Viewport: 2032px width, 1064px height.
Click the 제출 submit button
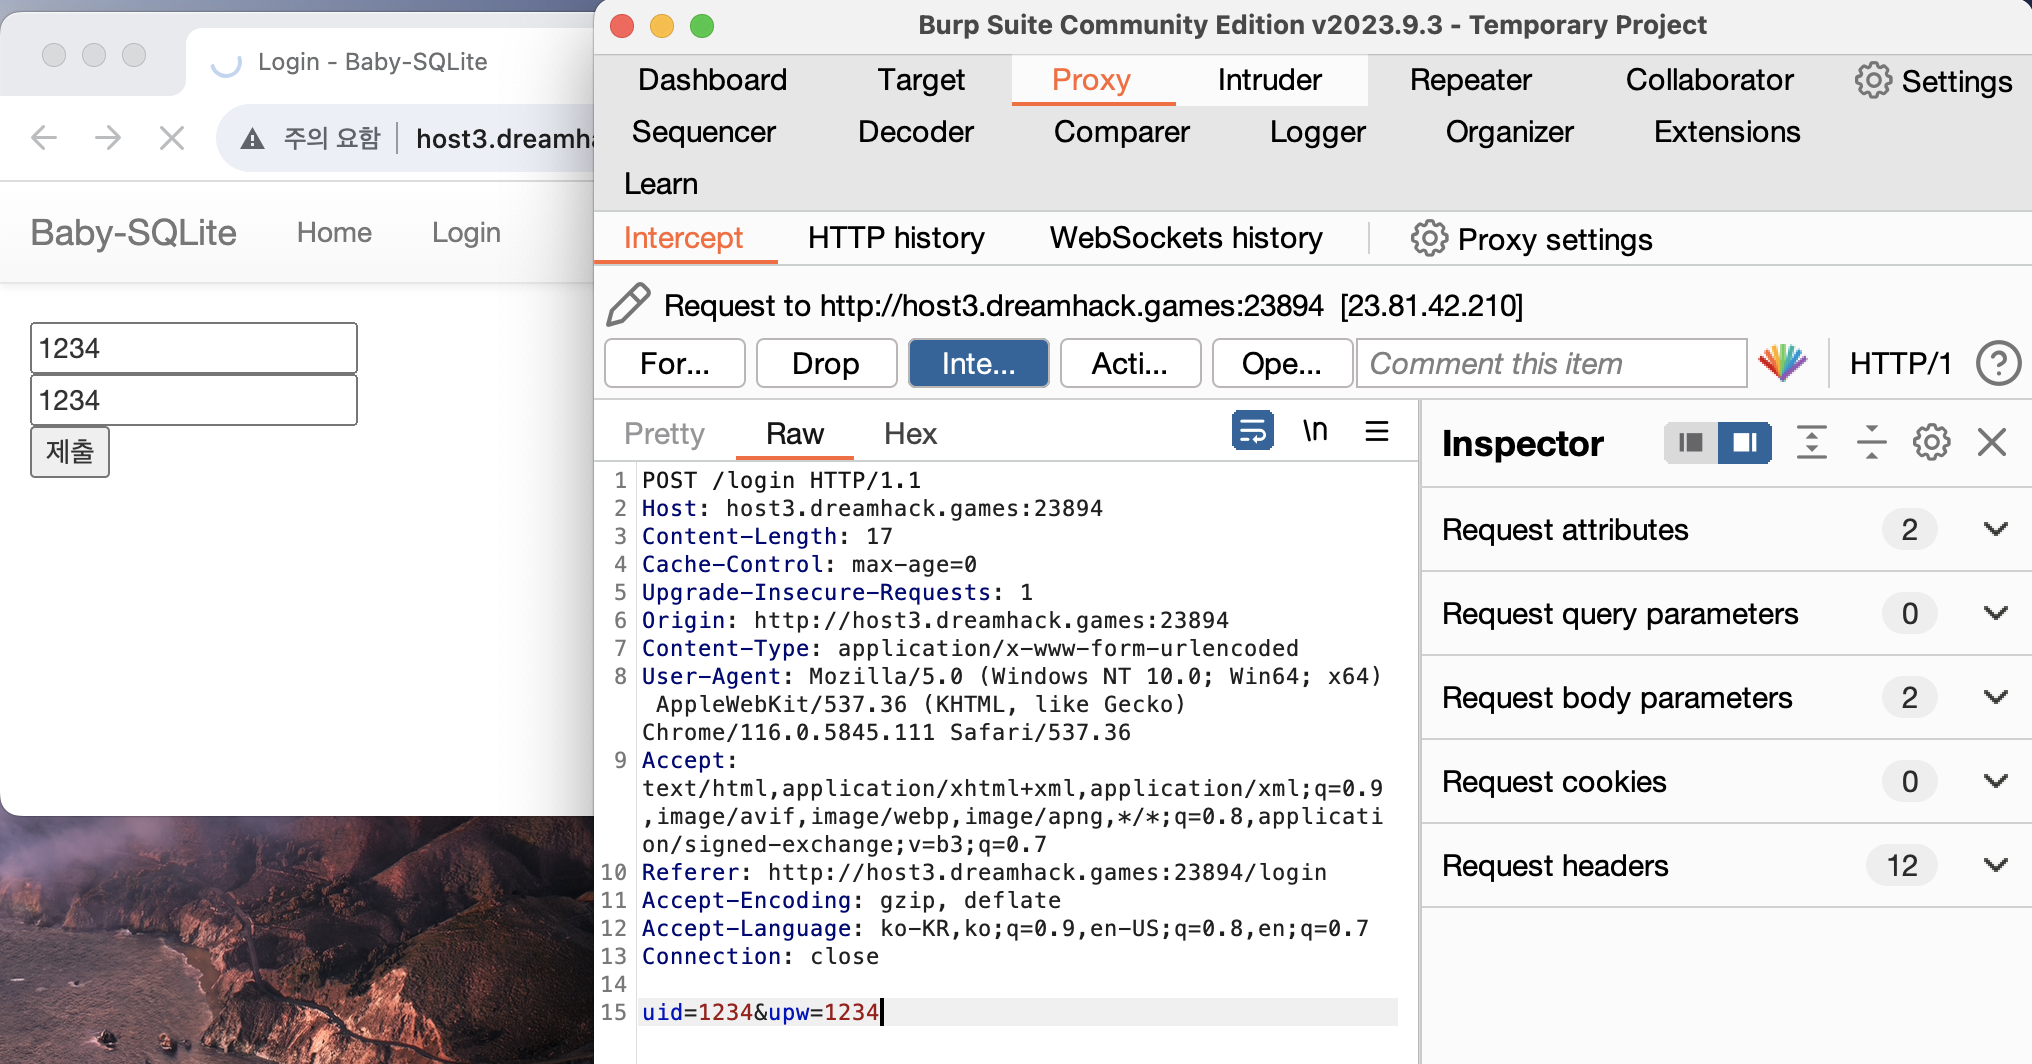pos(70,452)
